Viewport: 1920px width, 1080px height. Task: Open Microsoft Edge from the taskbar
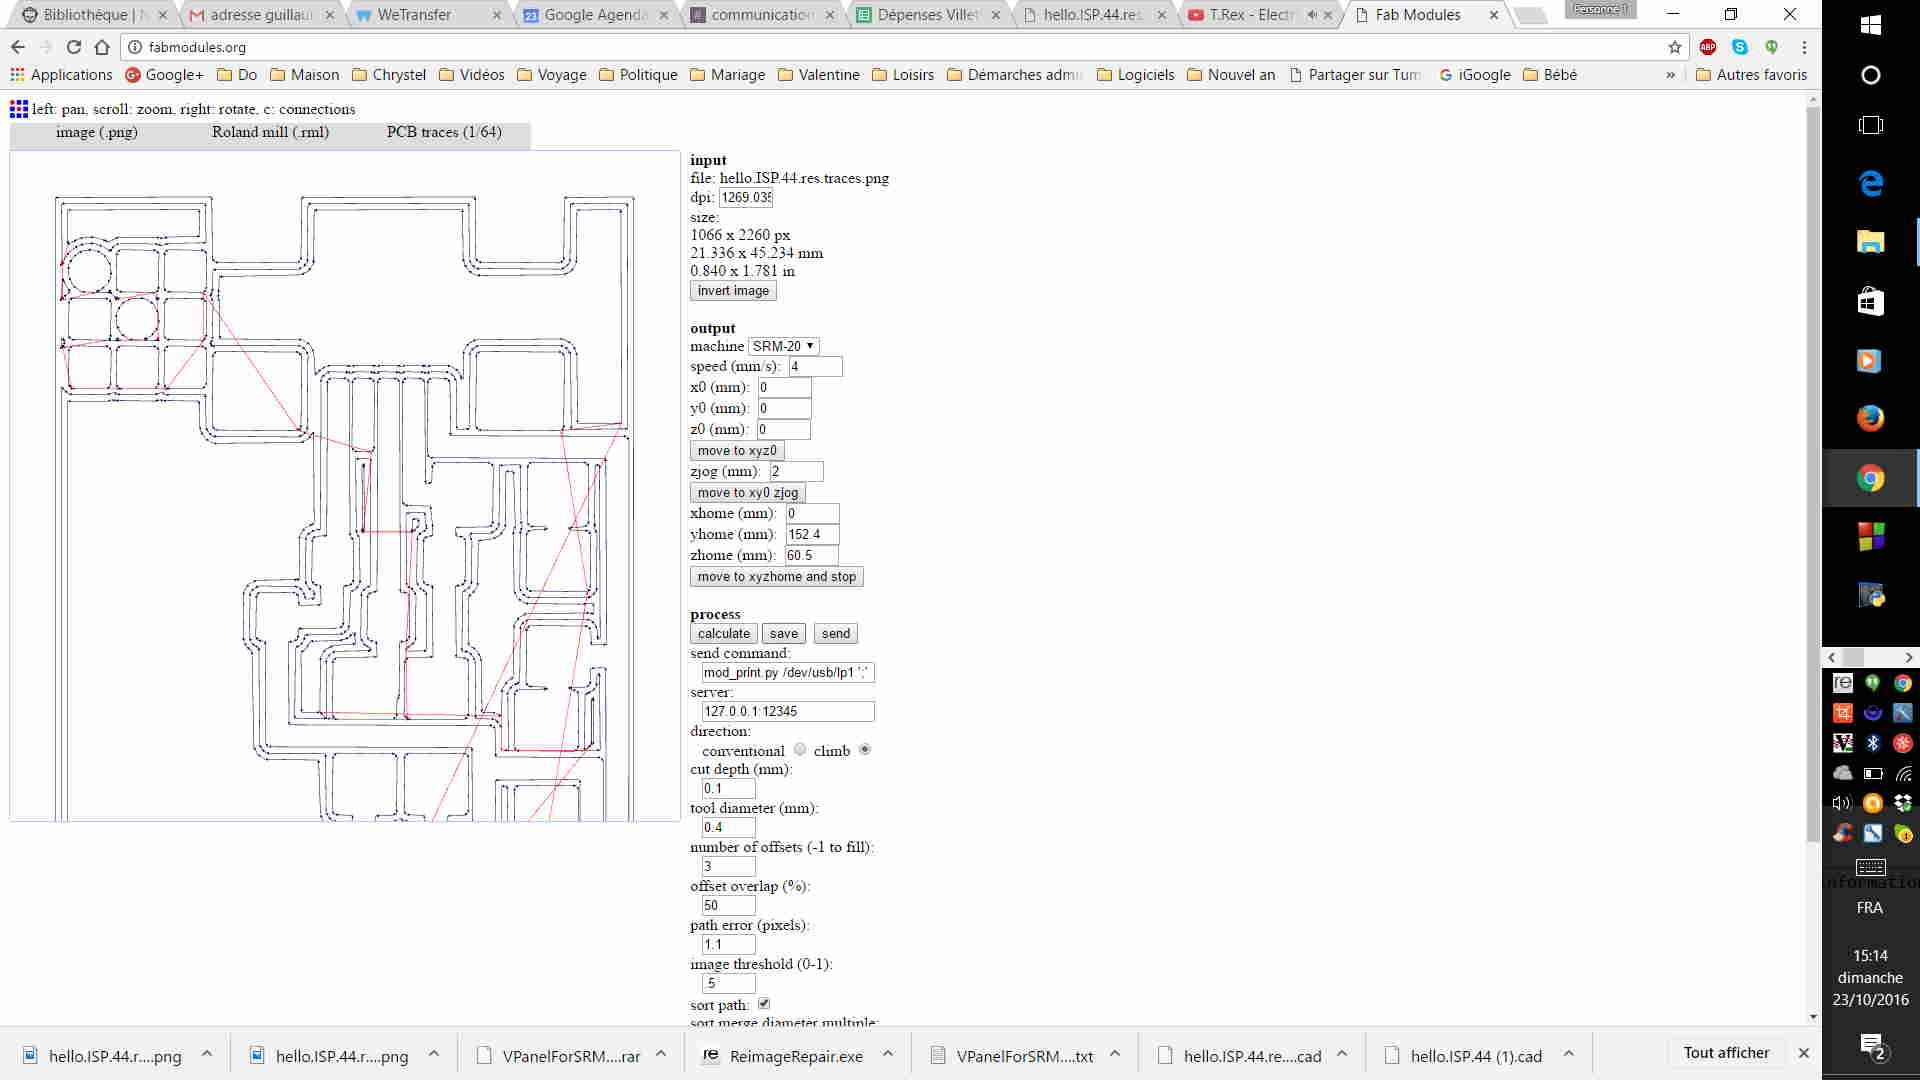[1870, 183]
